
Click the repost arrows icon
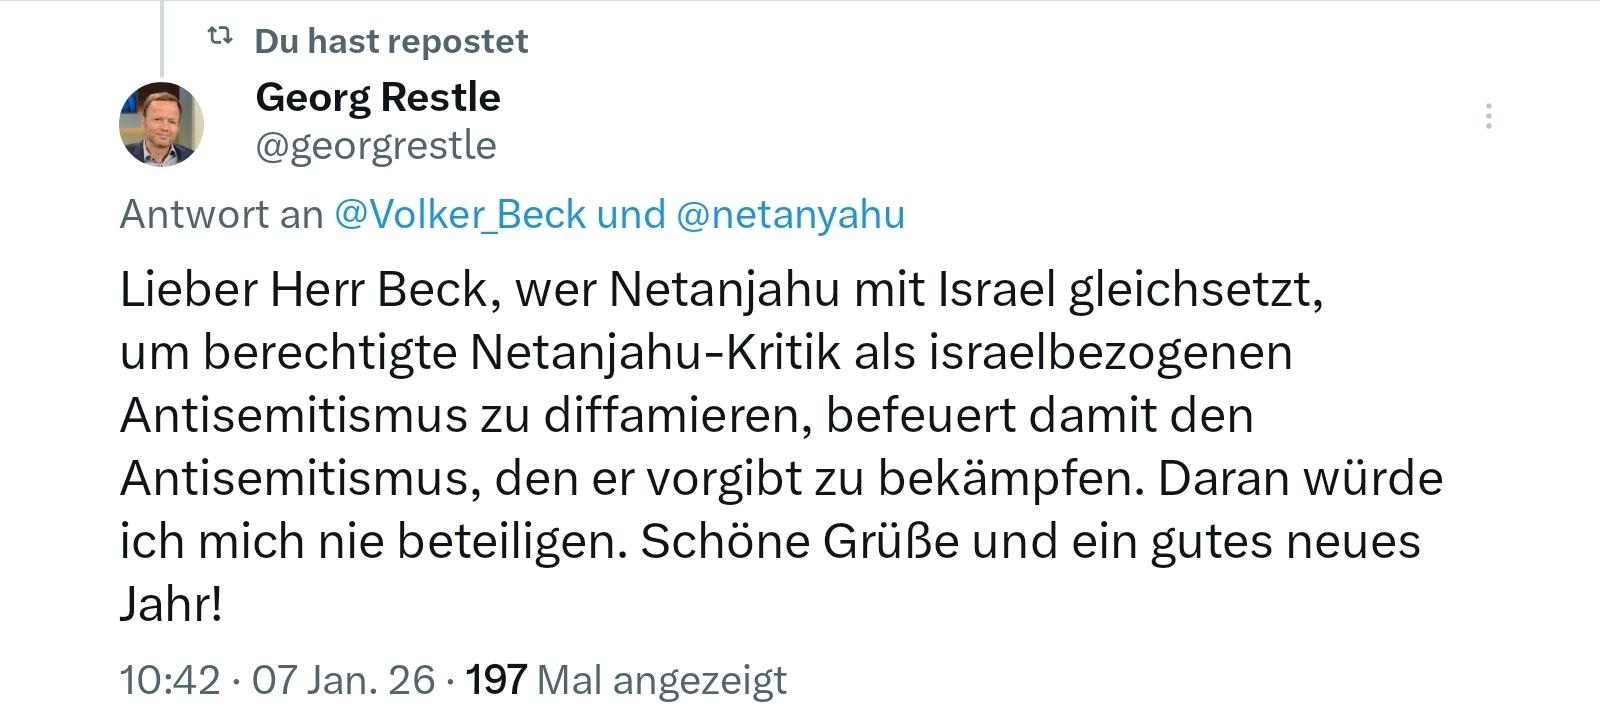(x=219, y=38)
